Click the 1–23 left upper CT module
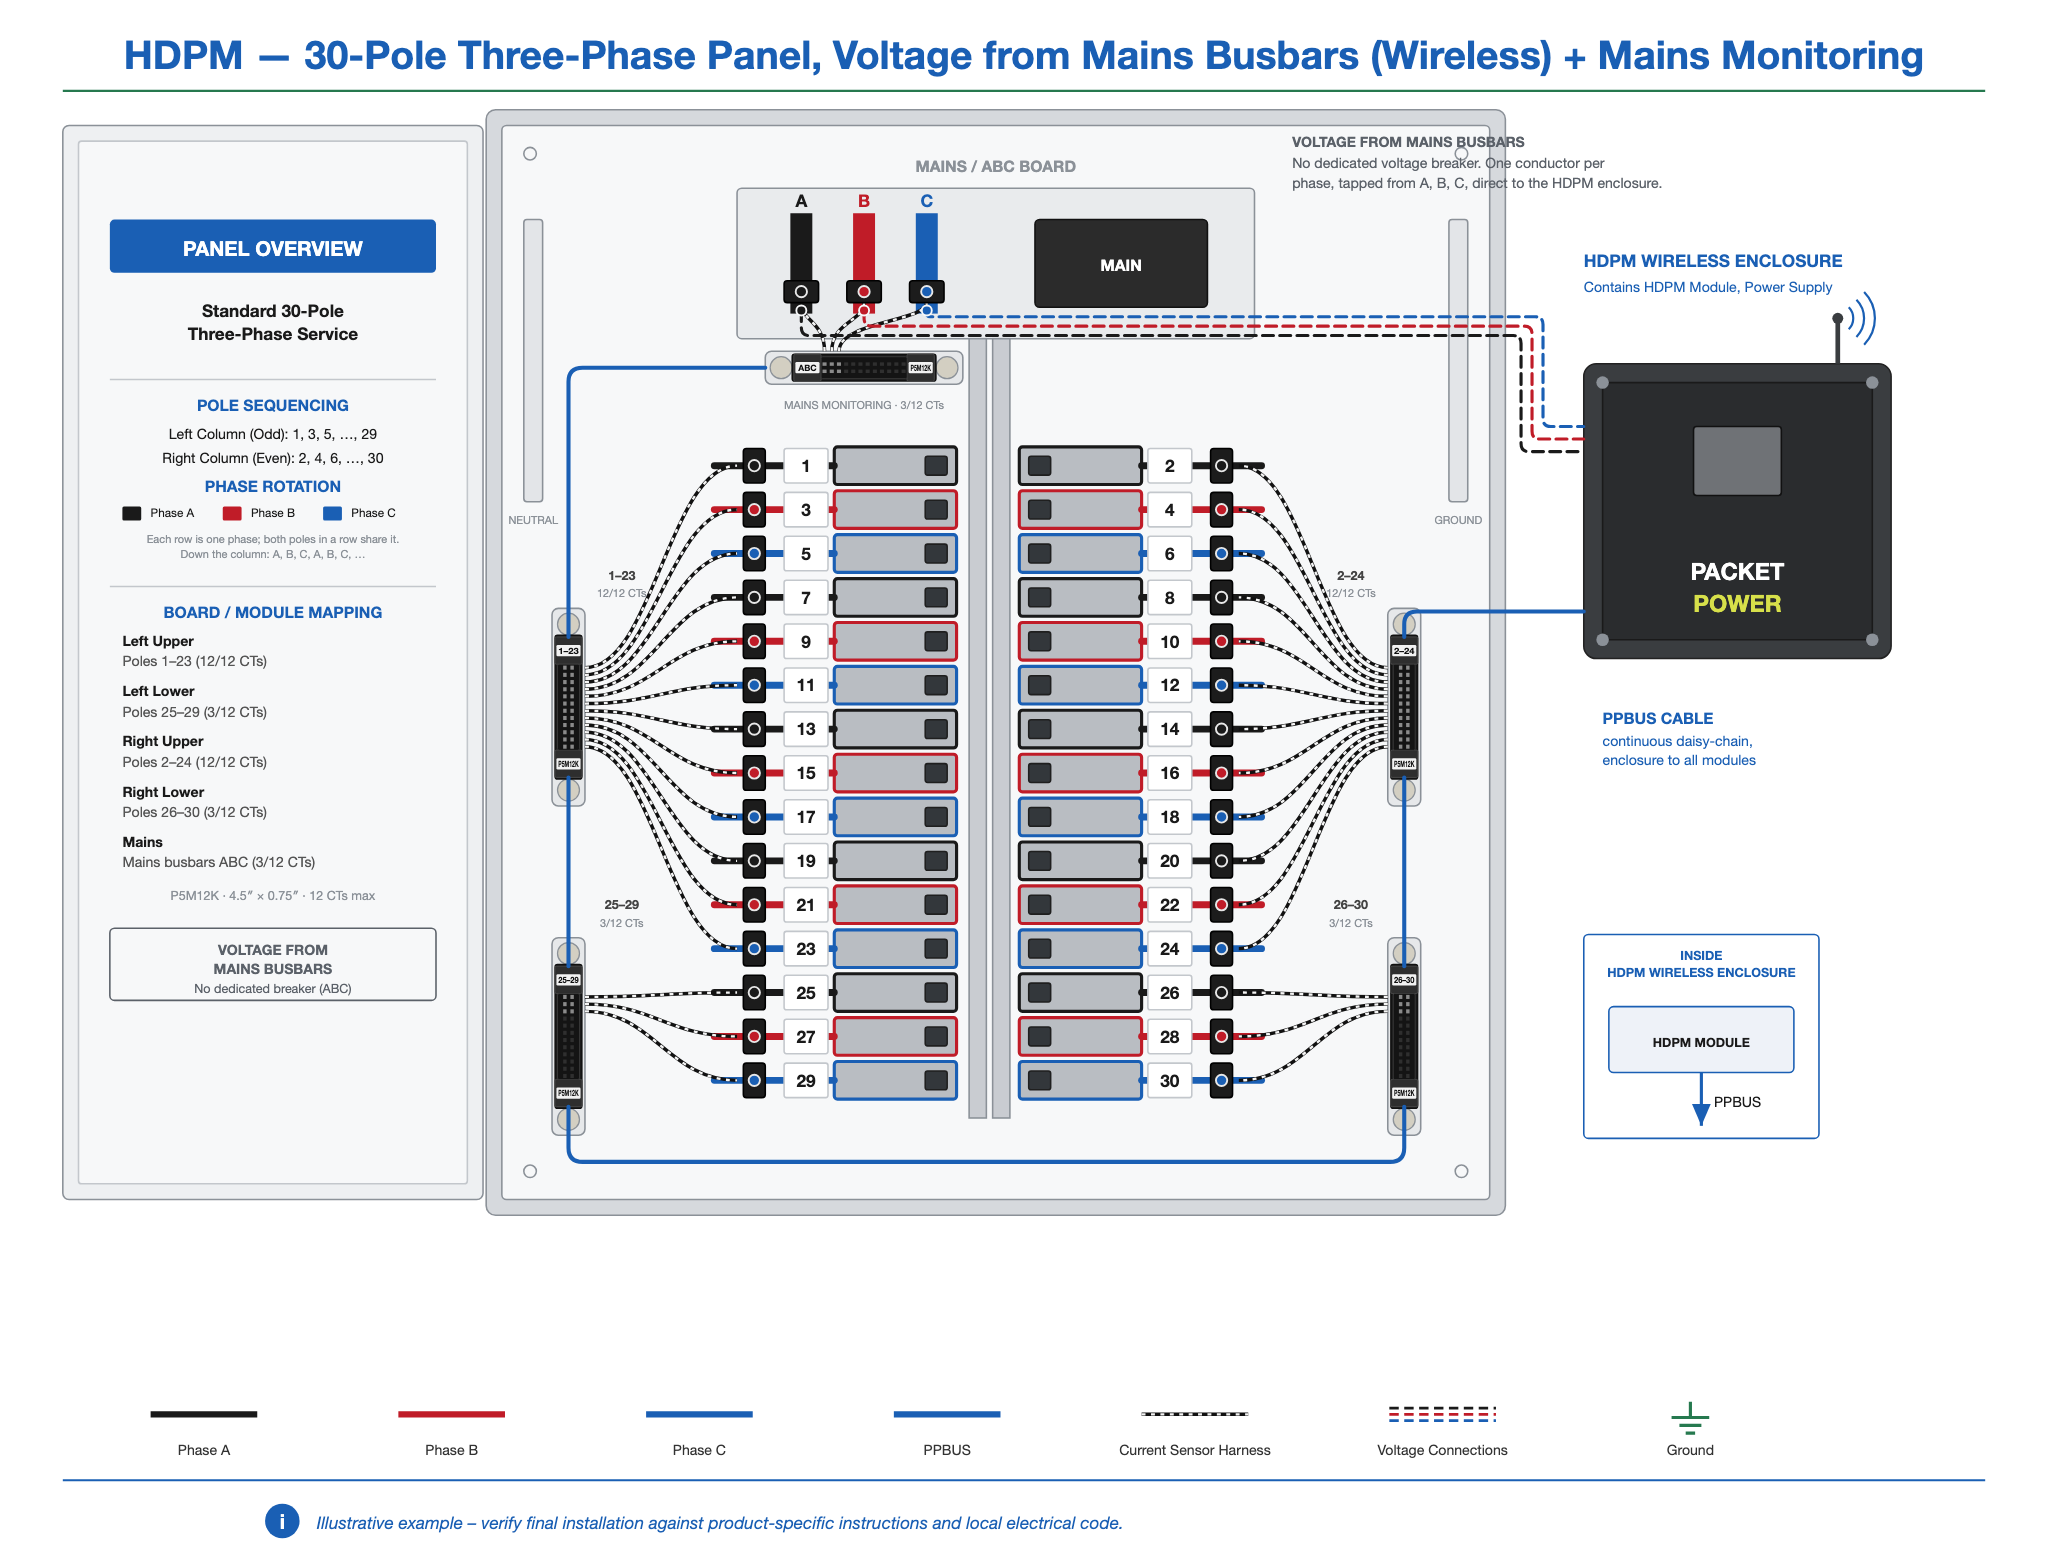The width and height of the screenshot is (2048, 1568). click(568, 707)
